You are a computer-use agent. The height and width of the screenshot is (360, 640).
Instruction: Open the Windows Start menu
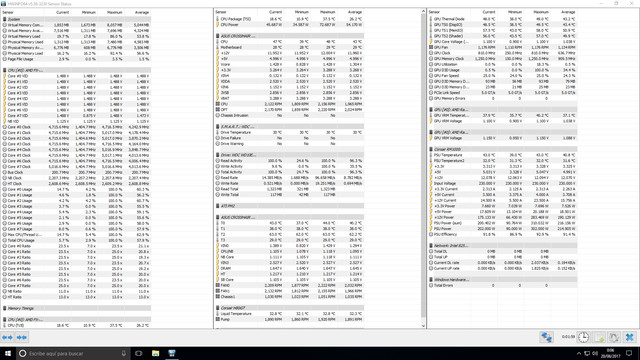click(8, 353)
